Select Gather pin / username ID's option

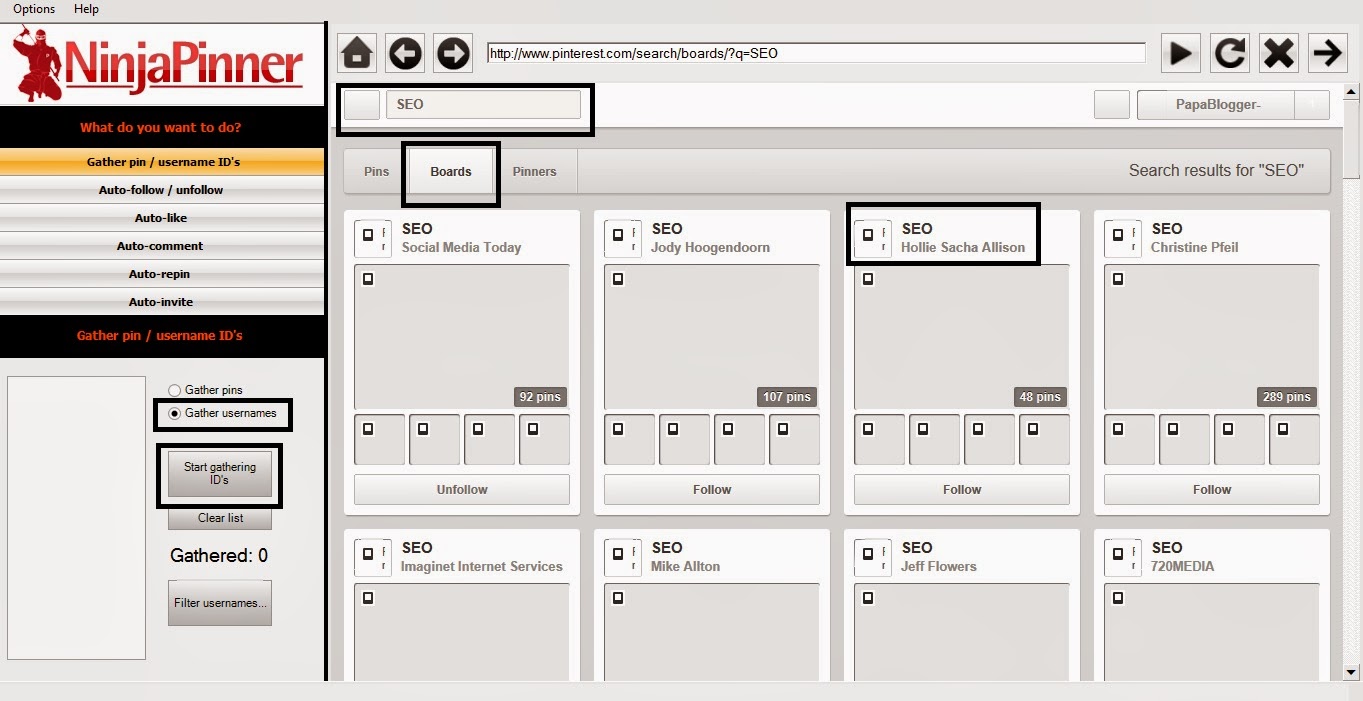click(162, 162)
